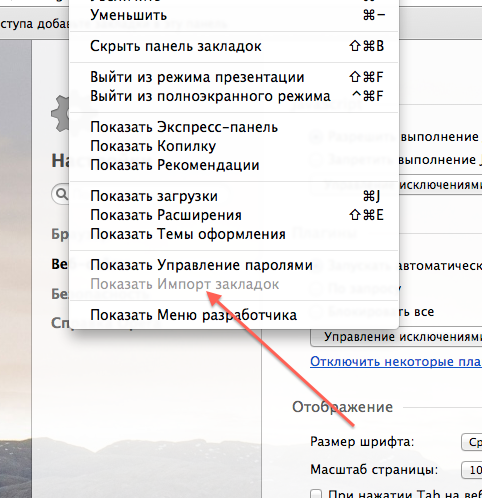Viewport: 482px width, 498px height.
Task: Select Скрыть панель закладок
Action: (234, 46)
